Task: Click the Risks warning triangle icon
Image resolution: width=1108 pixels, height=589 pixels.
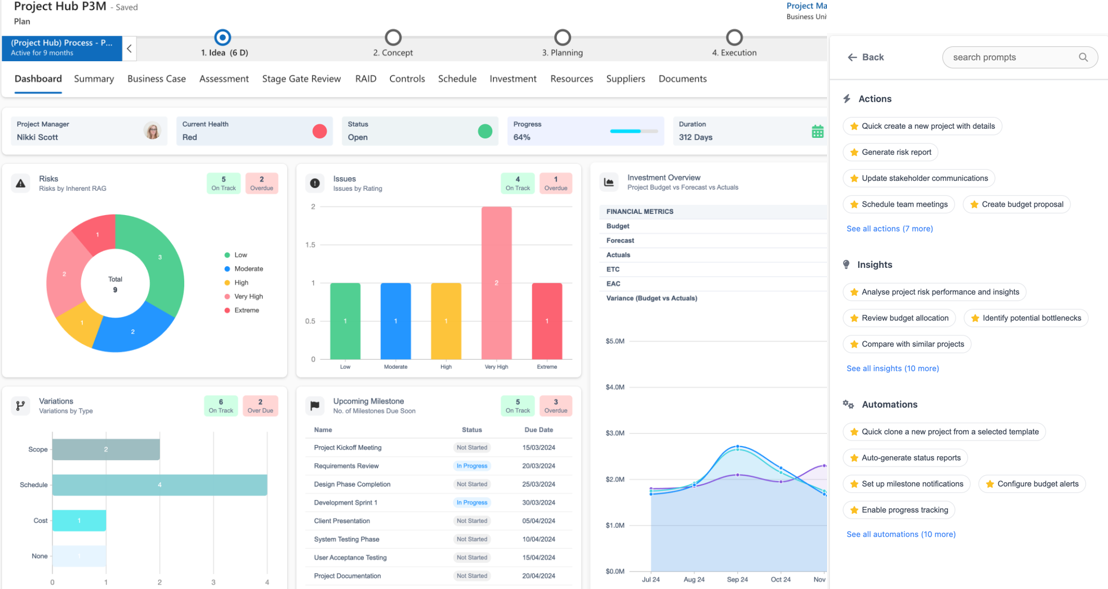Action: coord(20,184)
